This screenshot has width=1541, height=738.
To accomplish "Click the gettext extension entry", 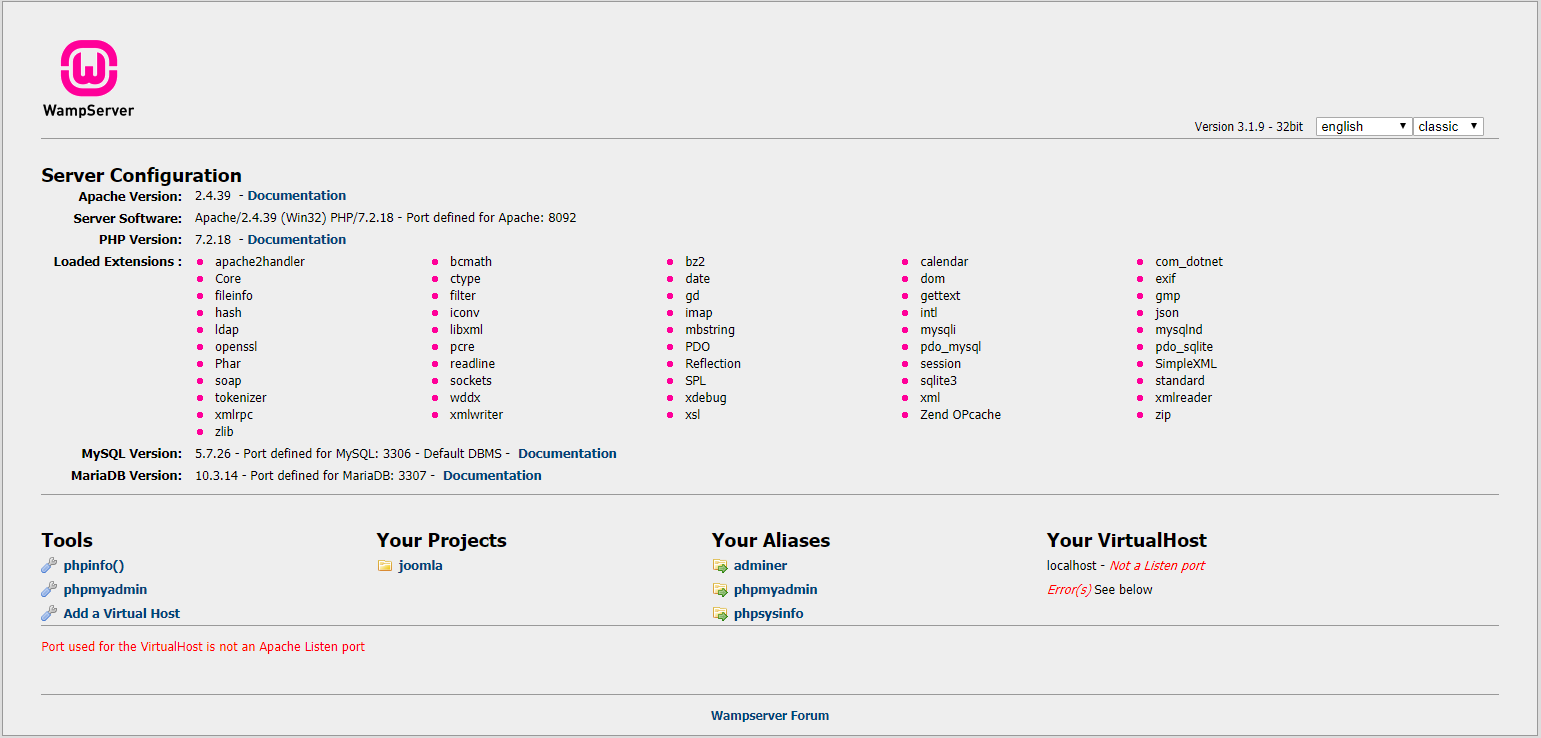I will (940, 296).
